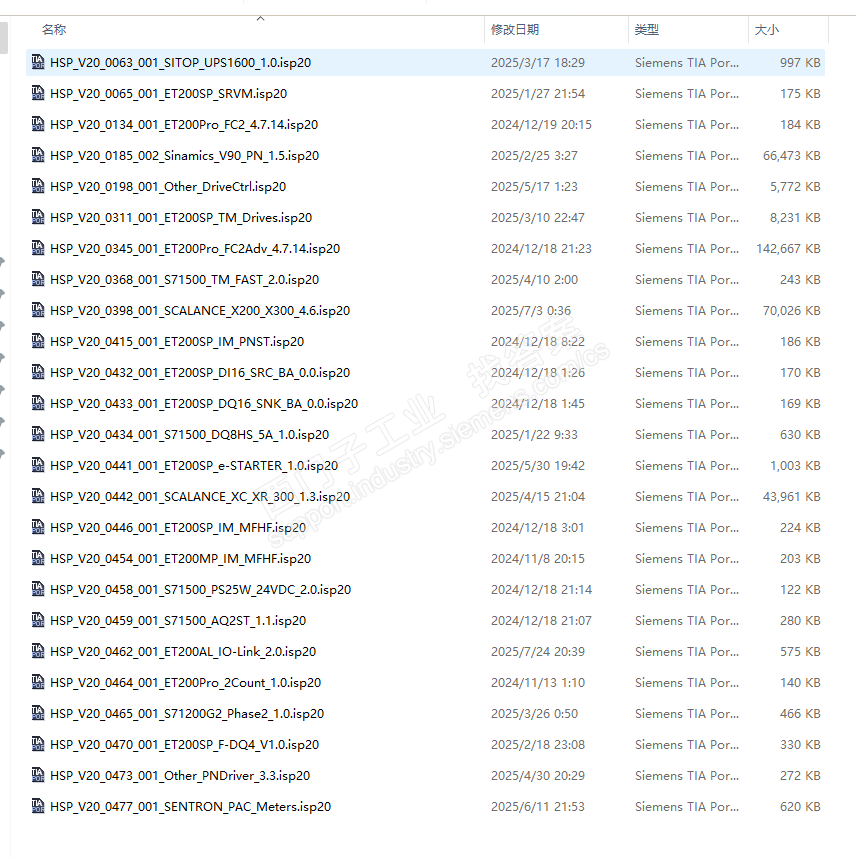This screenshot has width=856, height=858.
Task: Click file icon of HSP_V20_0432_001_ET200SP_DI16_SRC_BA_0.0.isp20
Action: tap(38, 372)
